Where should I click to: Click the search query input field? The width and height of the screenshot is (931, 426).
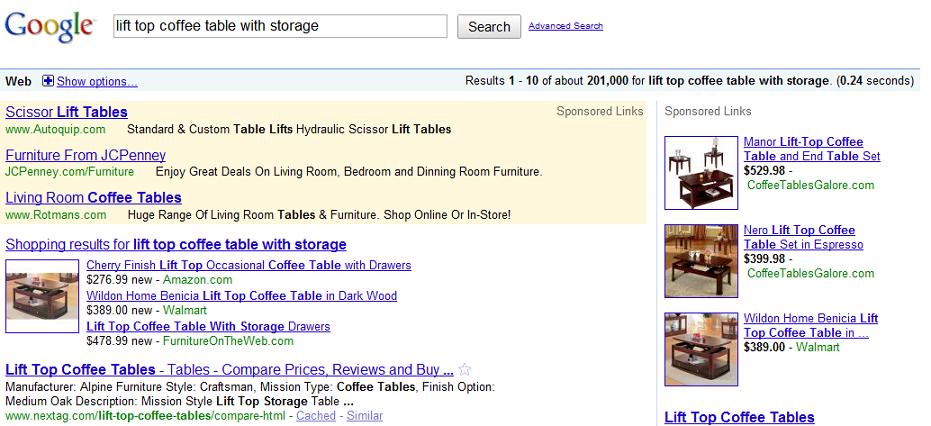[x=281, y=26]
